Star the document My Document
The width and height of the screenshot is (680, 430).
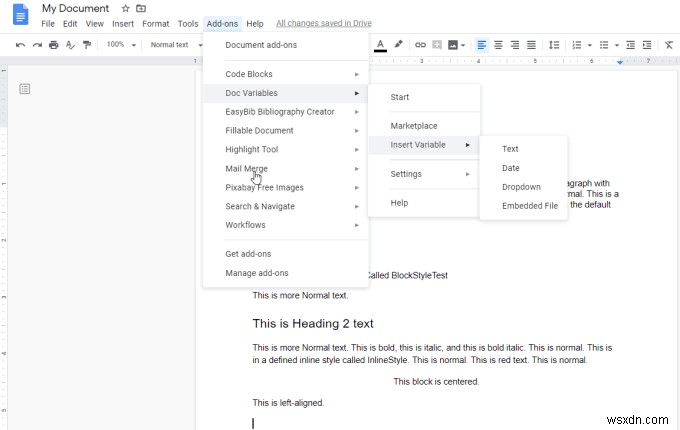tap(125, 8)
